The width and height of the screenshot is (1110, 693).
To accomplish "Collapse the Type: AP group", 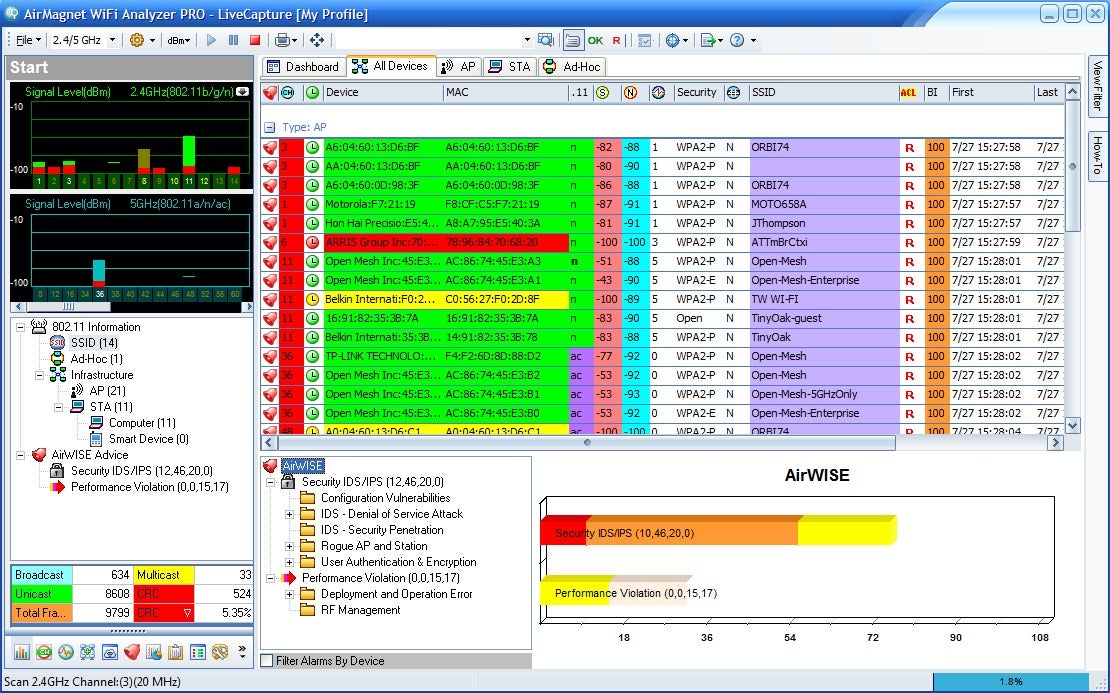I will (x=269, y=127).
